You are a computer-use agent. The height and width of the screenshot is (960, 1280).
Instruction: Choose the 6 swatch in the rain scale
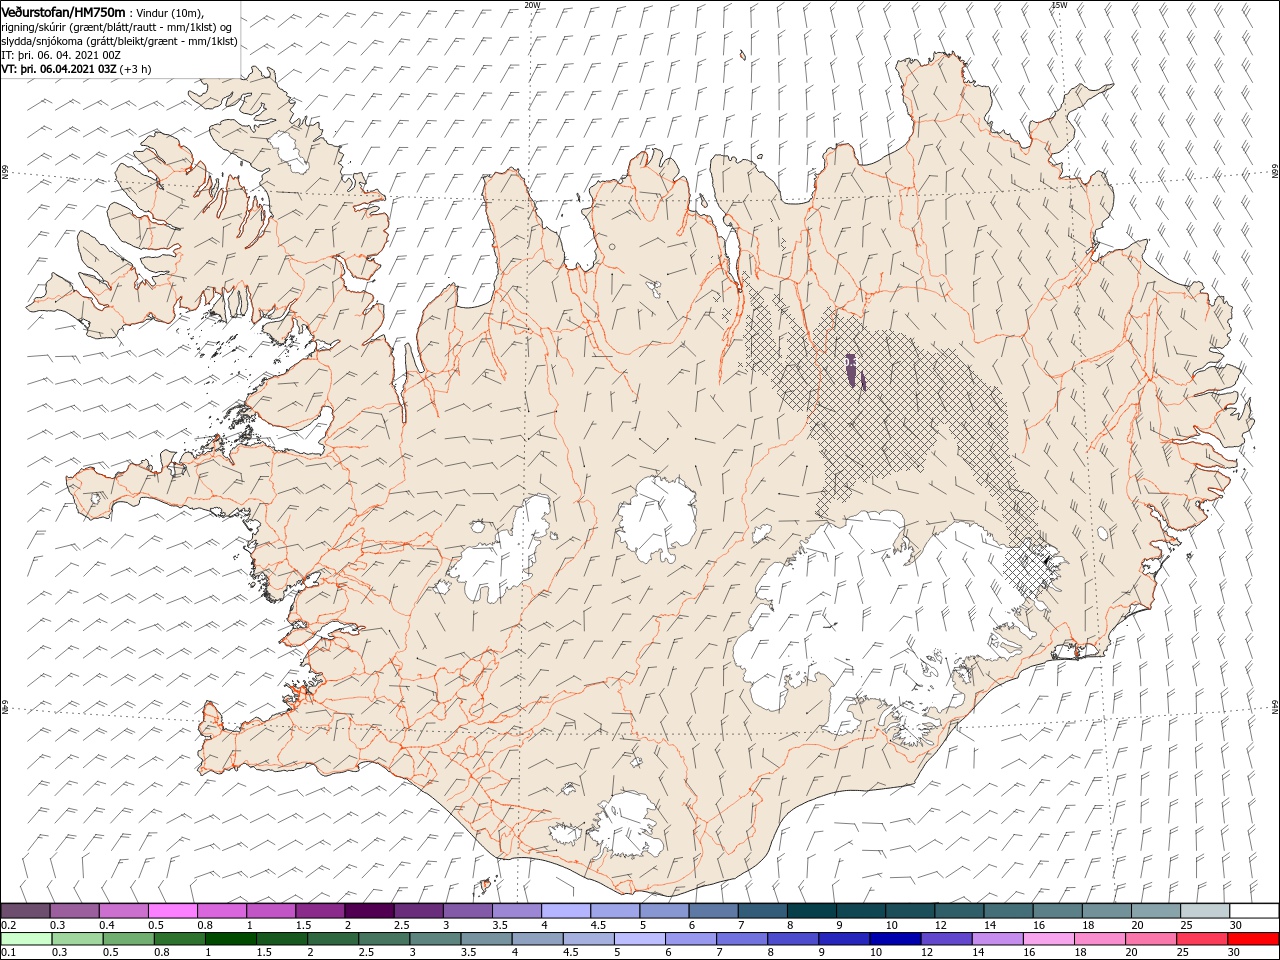[690, 938]
